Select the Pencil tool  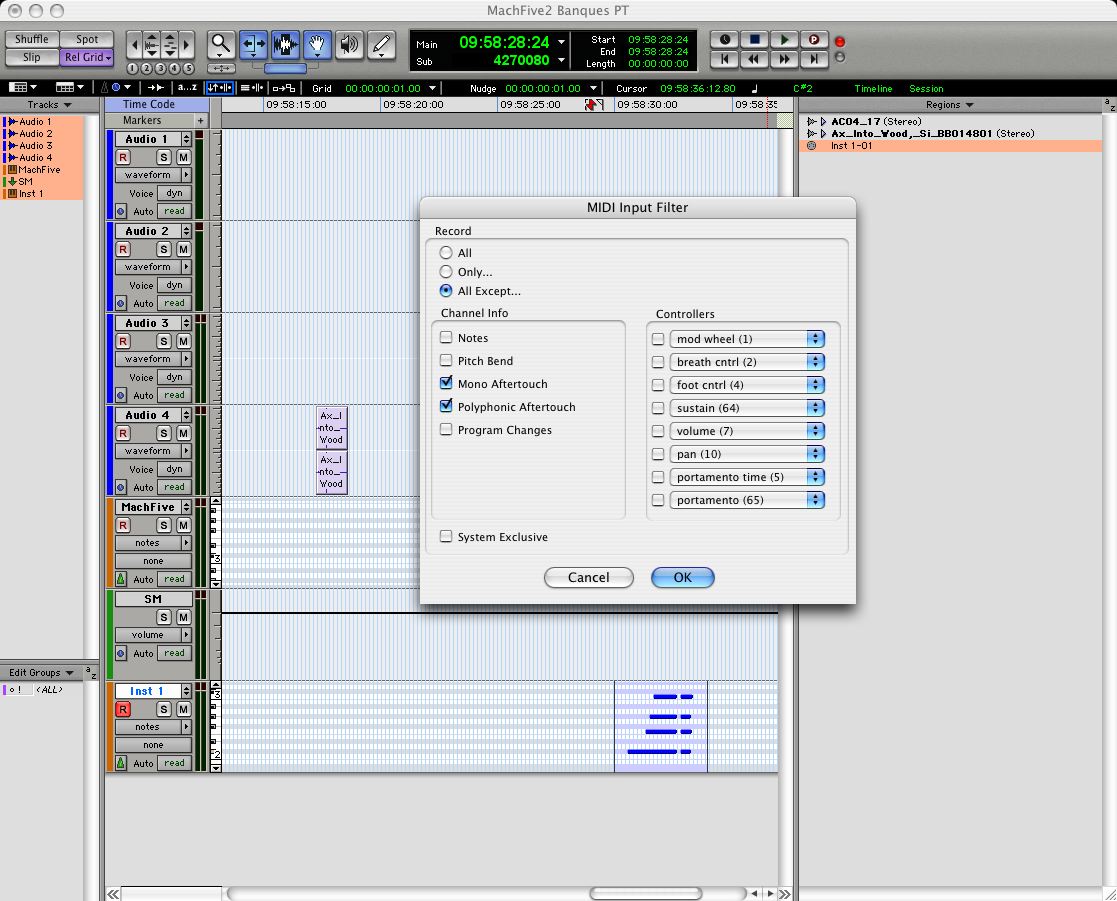pos(381,44)
